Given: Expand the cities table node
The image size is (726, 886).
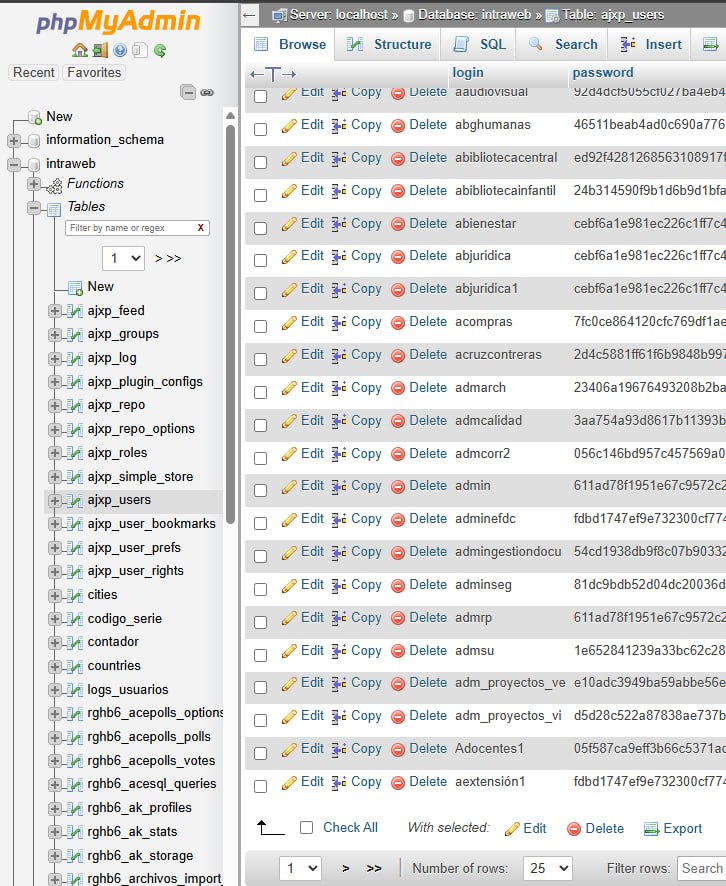Looking at the screenshot, I should (54, 596).
